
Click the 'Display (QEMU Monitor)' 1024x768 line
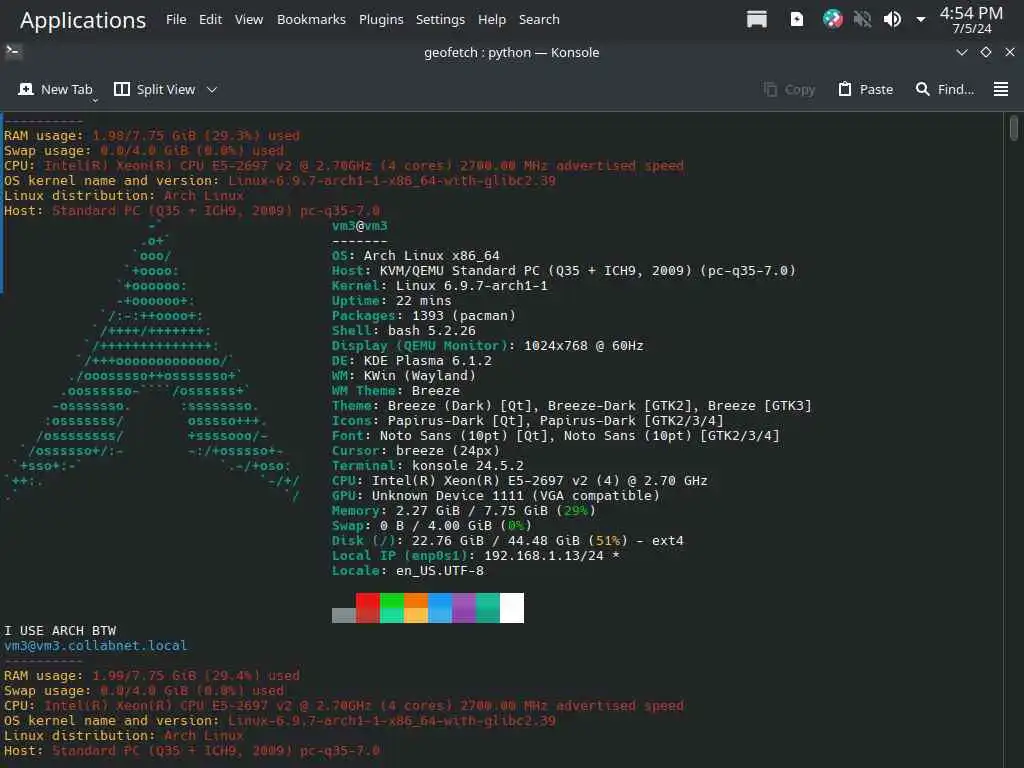(487, 345)
